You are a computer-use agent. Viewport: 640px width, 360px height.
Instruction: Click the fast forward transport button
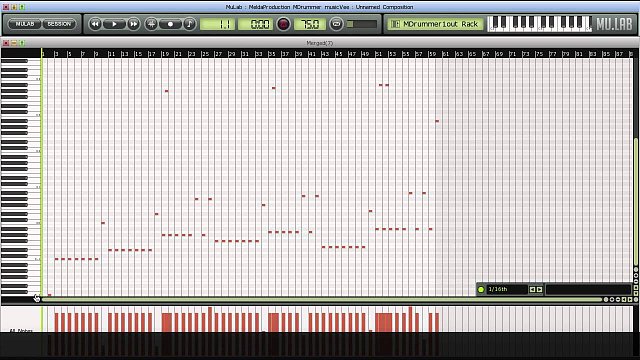[133, 24]
